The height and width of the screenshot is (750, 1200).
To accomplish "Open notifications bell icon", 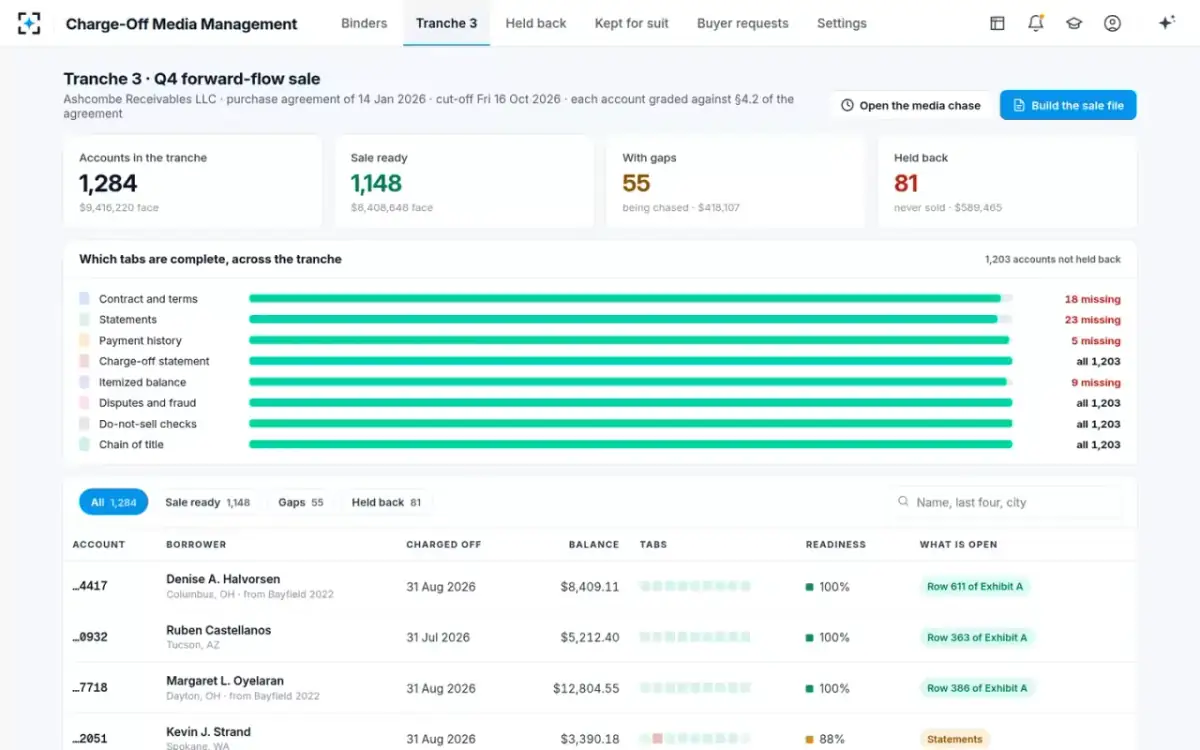I will pyautogui.click(x=1036, y=23).
